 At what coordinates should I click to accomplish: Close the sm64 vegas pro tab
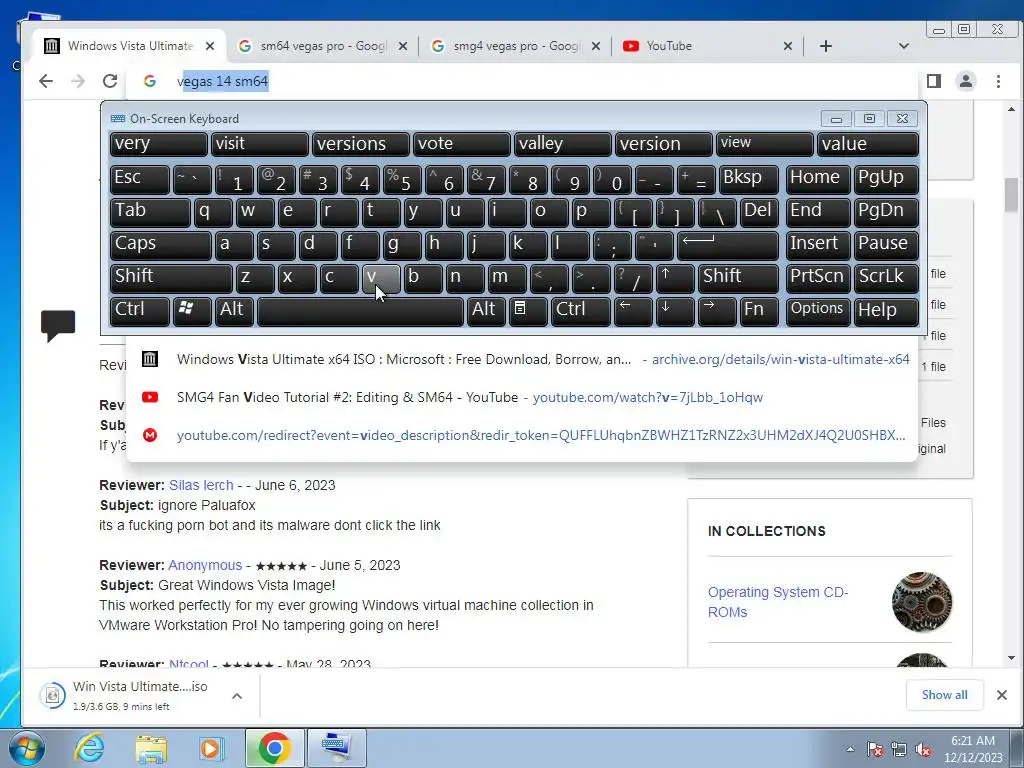pyautogui.click(x=403, y=46)
